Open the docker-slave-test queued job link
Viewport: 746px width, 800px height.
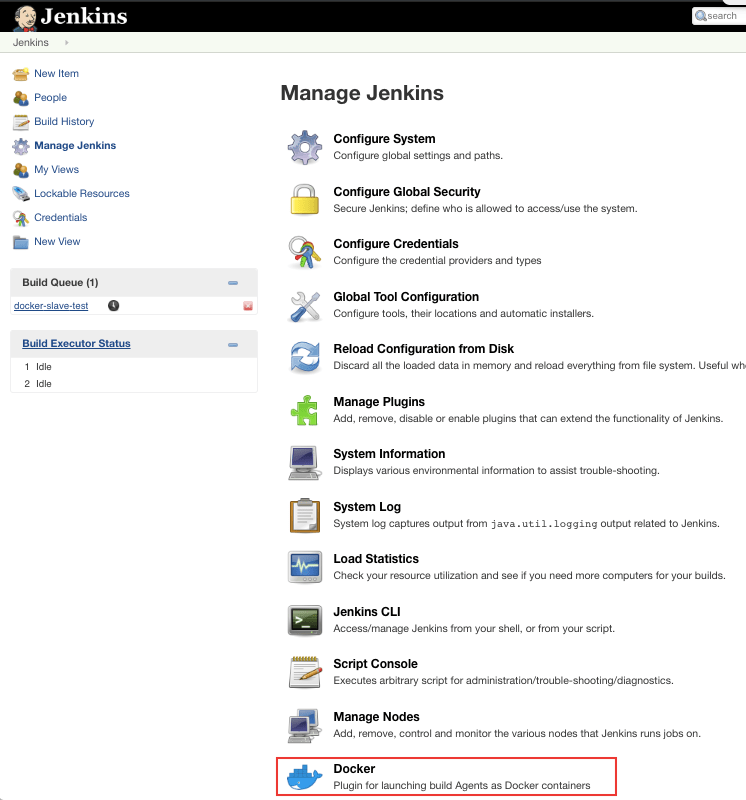pyautogui.click(x=51, y=306)
